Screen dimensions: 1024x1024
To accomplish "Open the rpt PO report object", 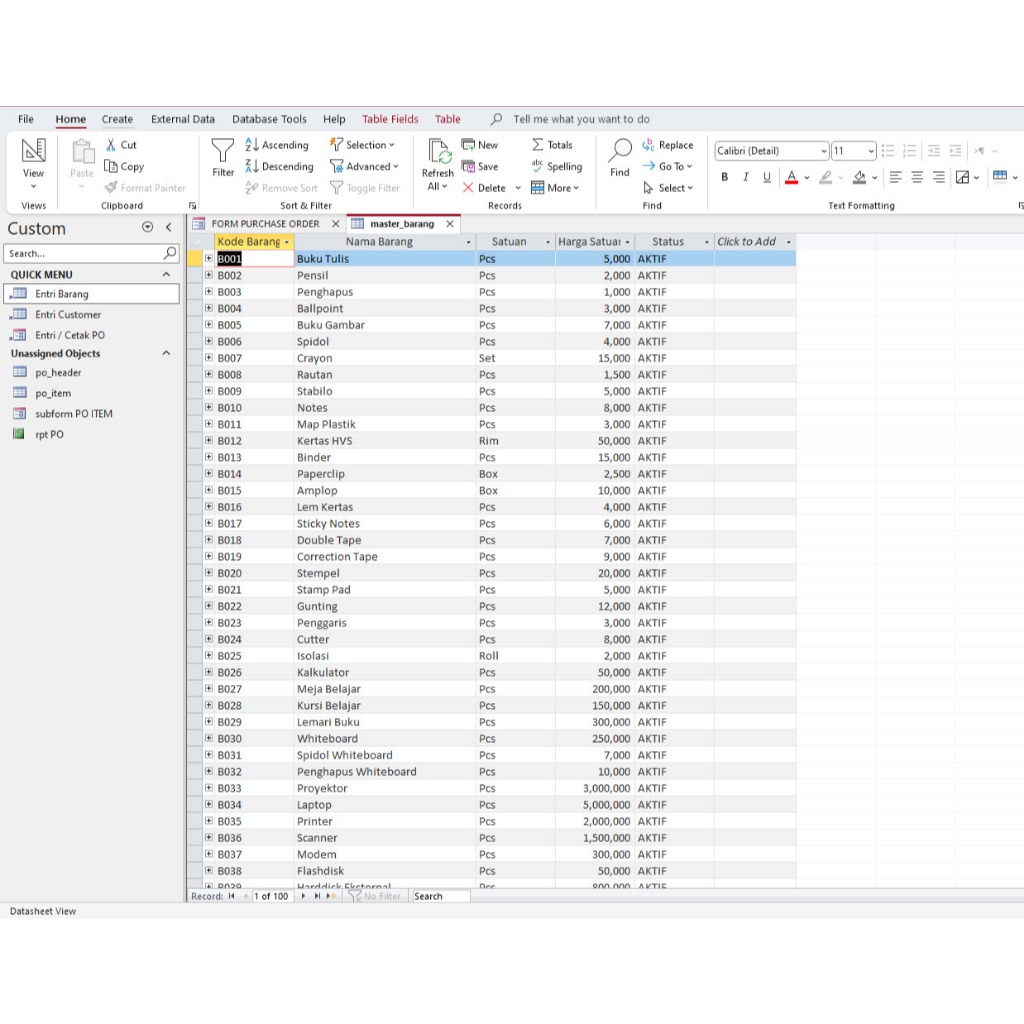I will coord(49,434).
